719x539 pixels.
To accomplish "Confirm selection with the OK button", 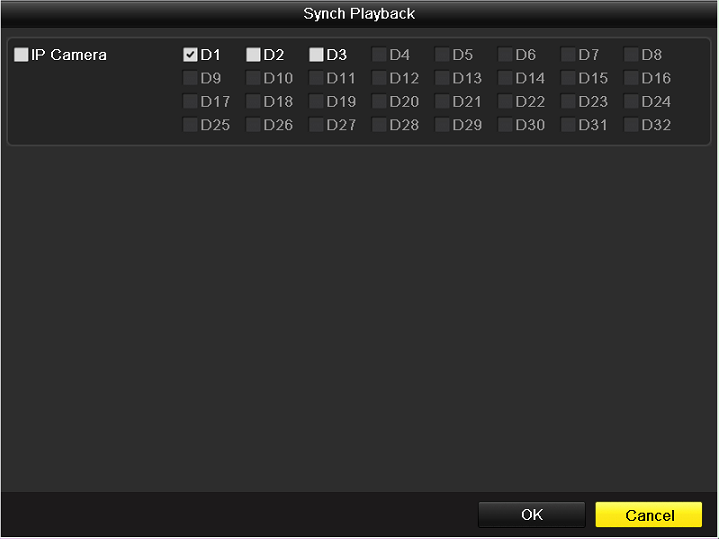I will click(532, 515).
